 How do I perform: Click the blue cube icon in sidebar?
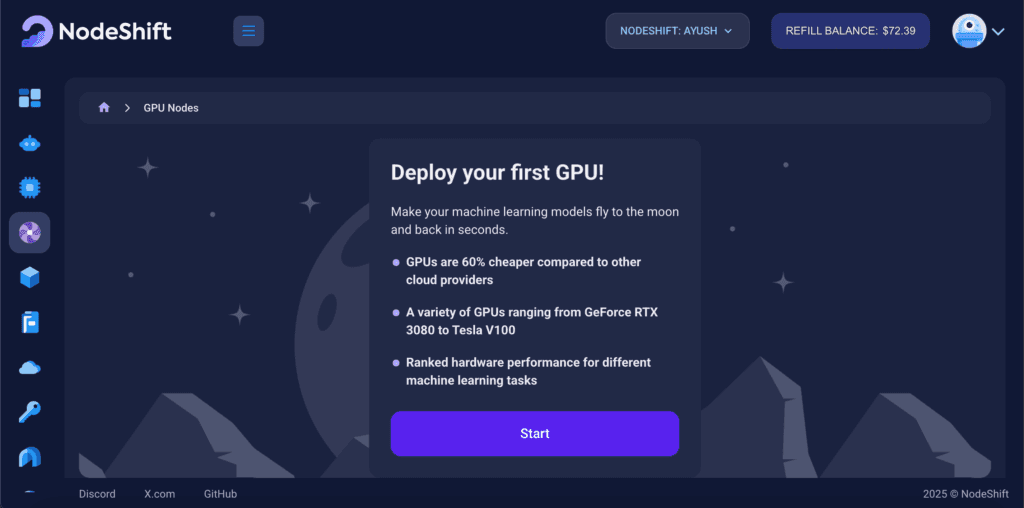(x=29, y=278)
